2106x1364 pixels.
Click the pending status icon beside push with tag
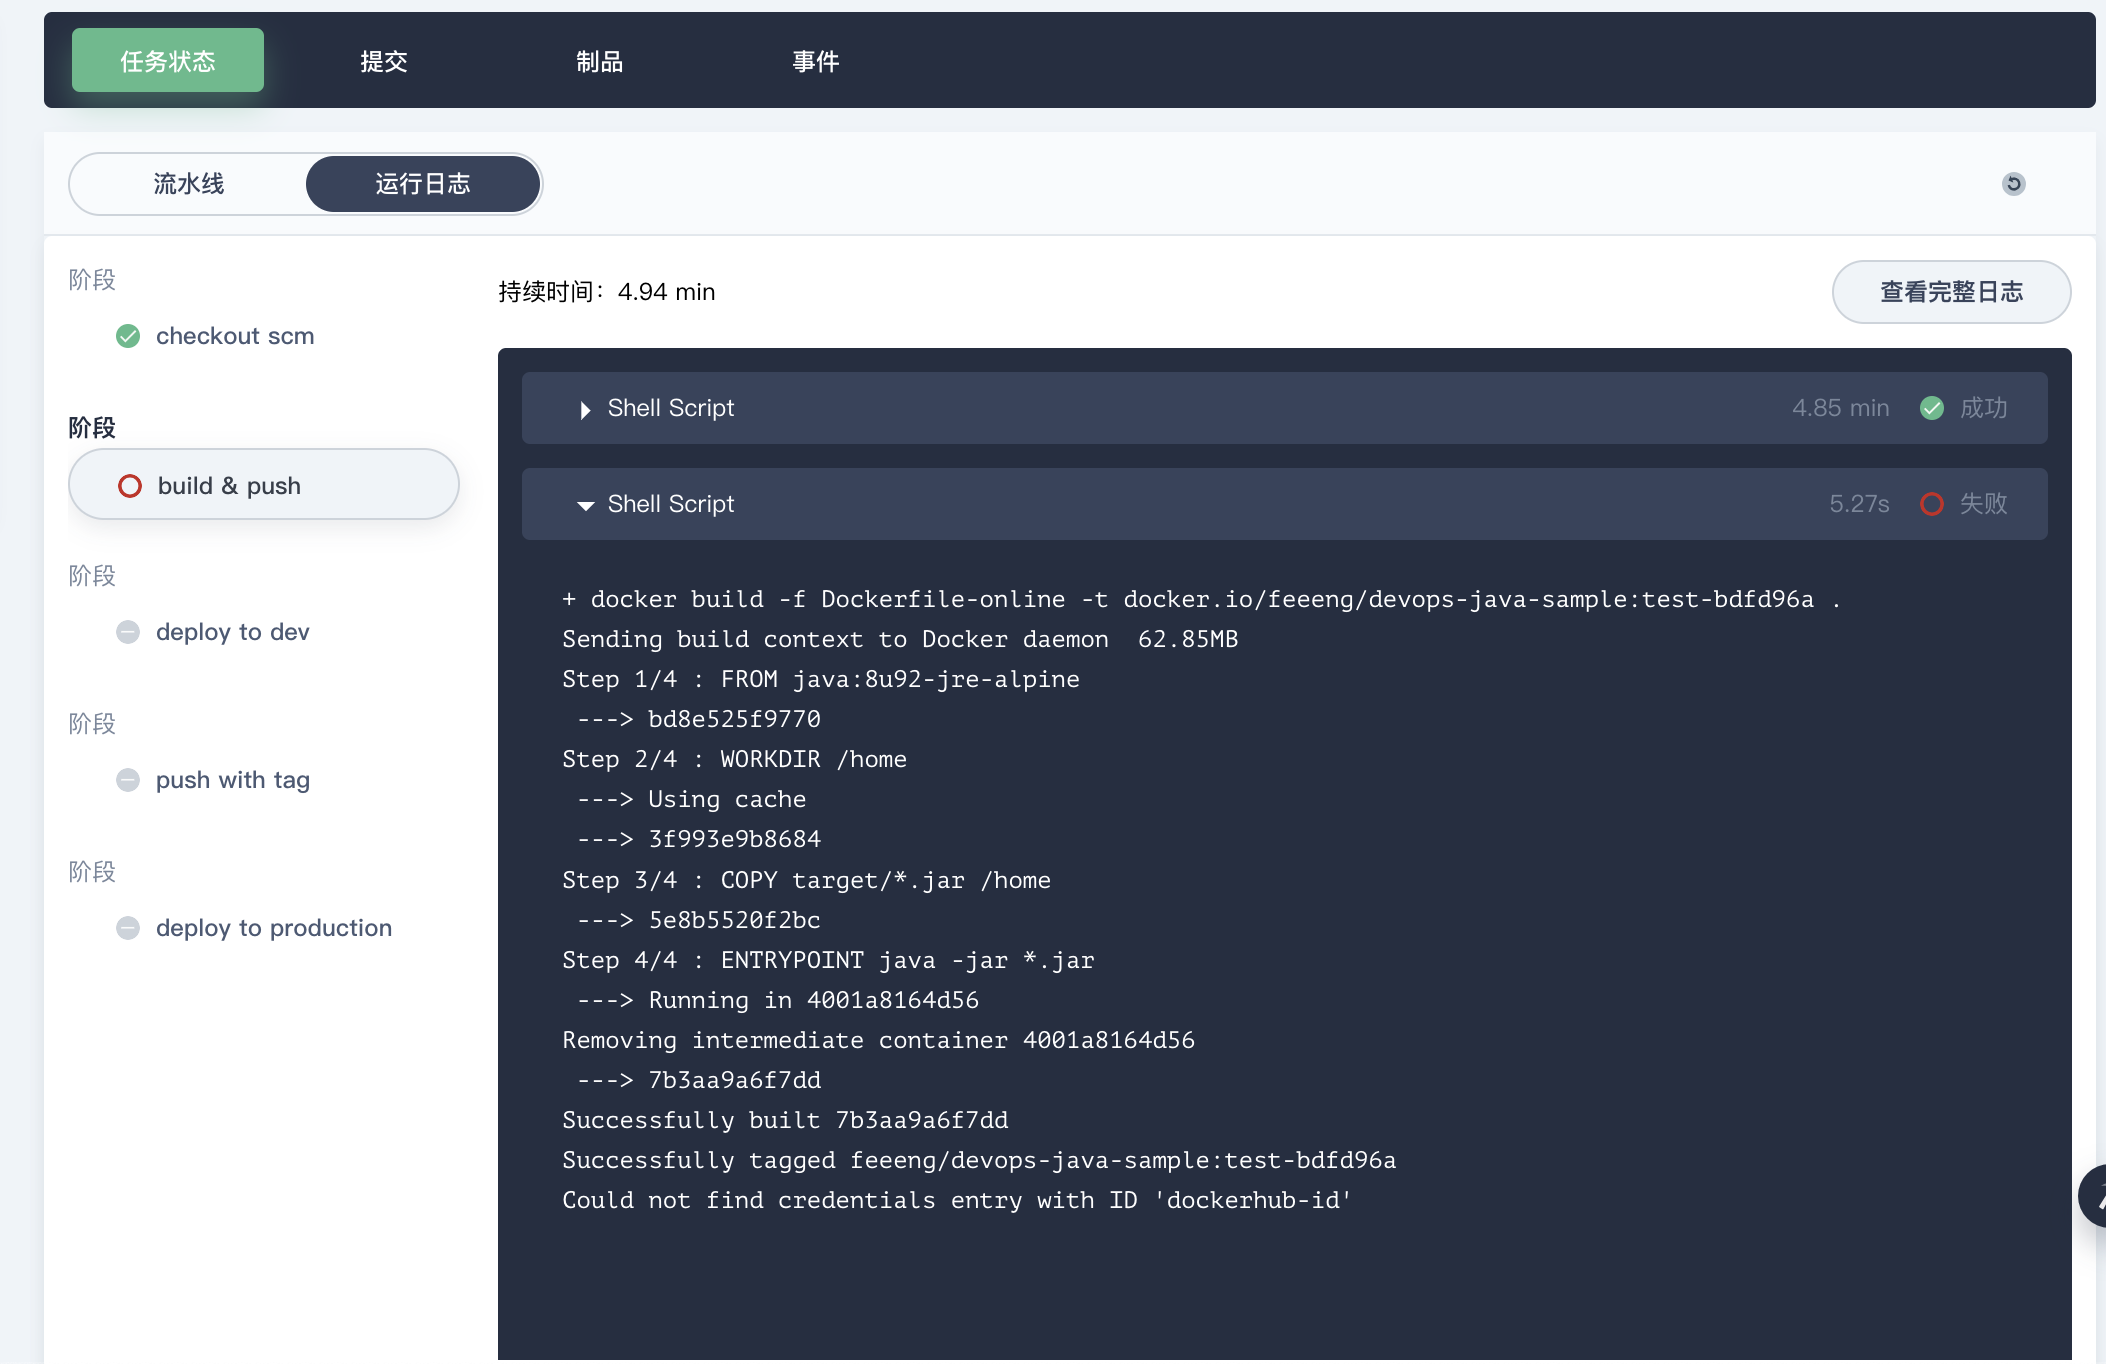[127, 780]
